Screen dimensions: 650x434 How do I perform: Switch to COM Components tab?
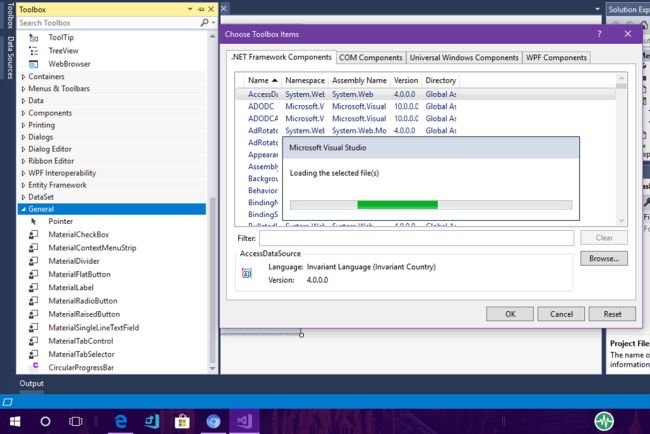click(371, 58)
